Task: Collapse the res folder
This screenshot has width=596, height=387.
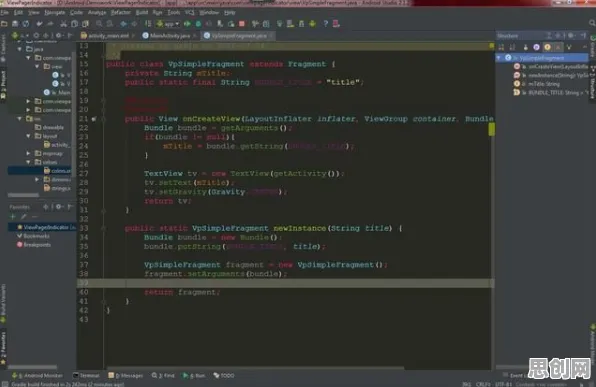Action: click(19, 119)
